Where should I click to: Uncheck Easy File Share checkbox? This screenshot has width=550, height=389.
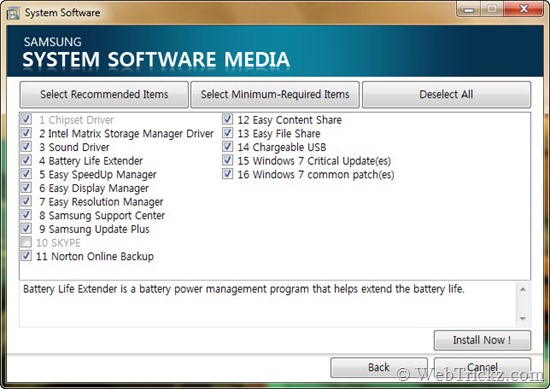click(227, 133)
